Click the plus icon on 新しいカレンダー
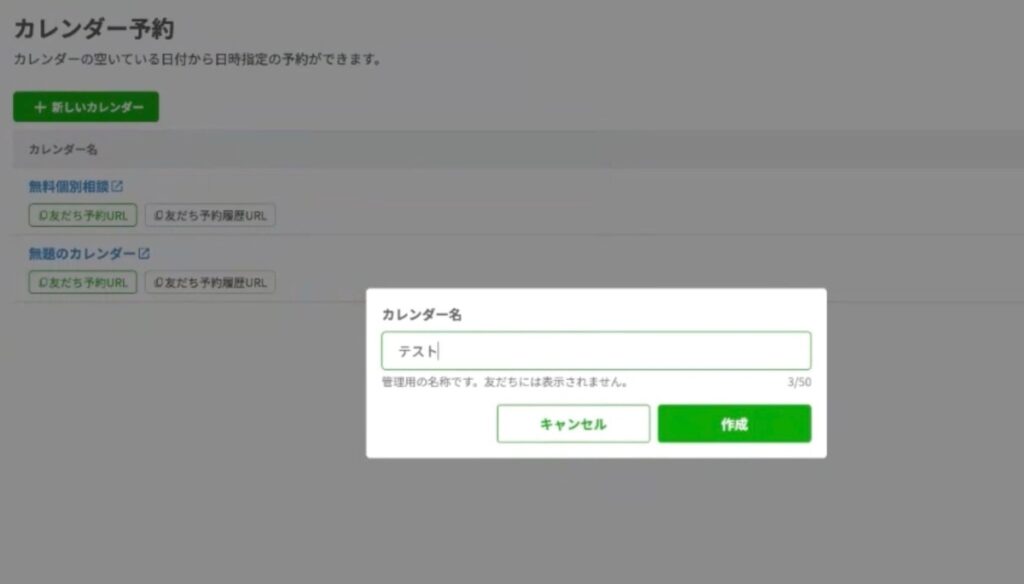 pyautogui.click(x=40, y=107)
